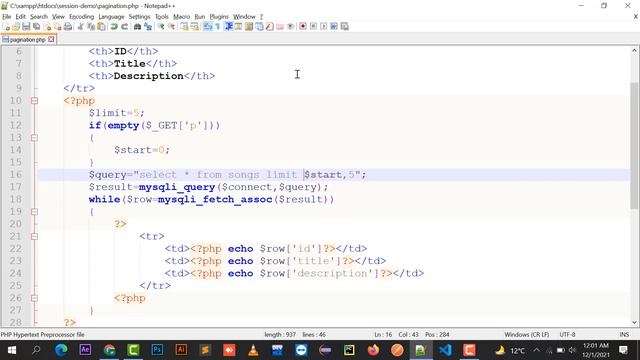This screenshot has height=360, width=640.
Task: Launch Visual Studio Code from taskbar
Action: tap(445, 350)
